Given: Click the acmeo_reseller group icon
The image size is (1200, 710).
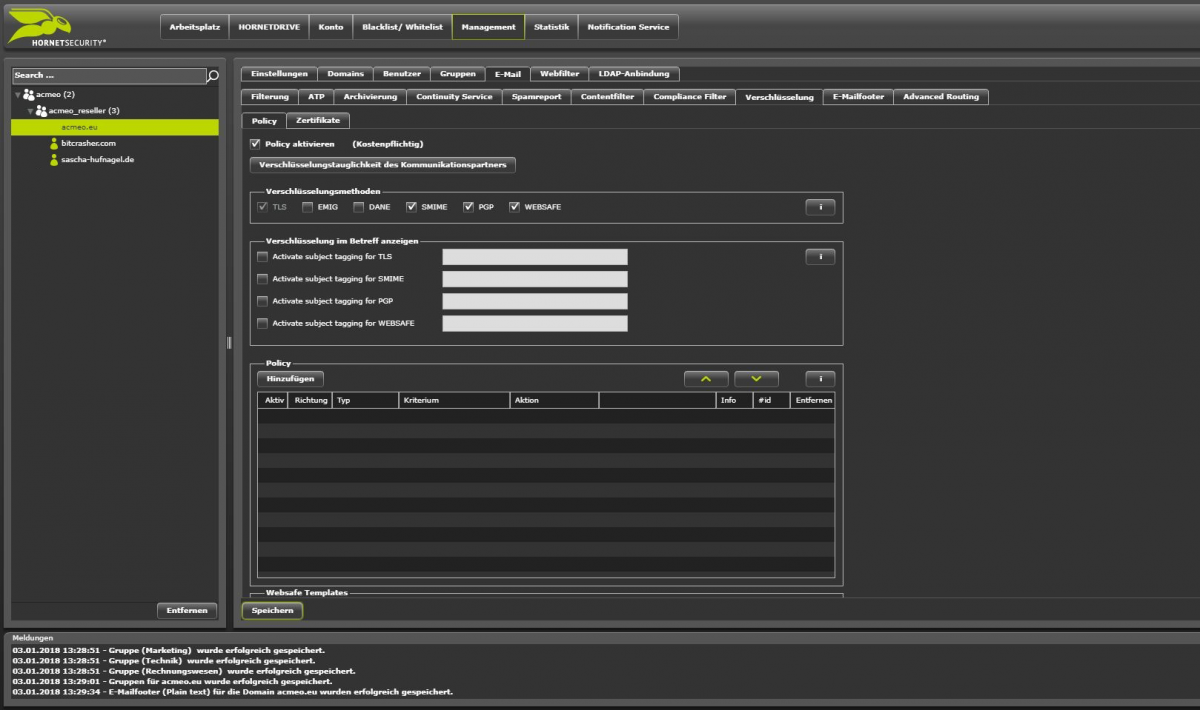Looking at the screenshot, I should point(42,111).
